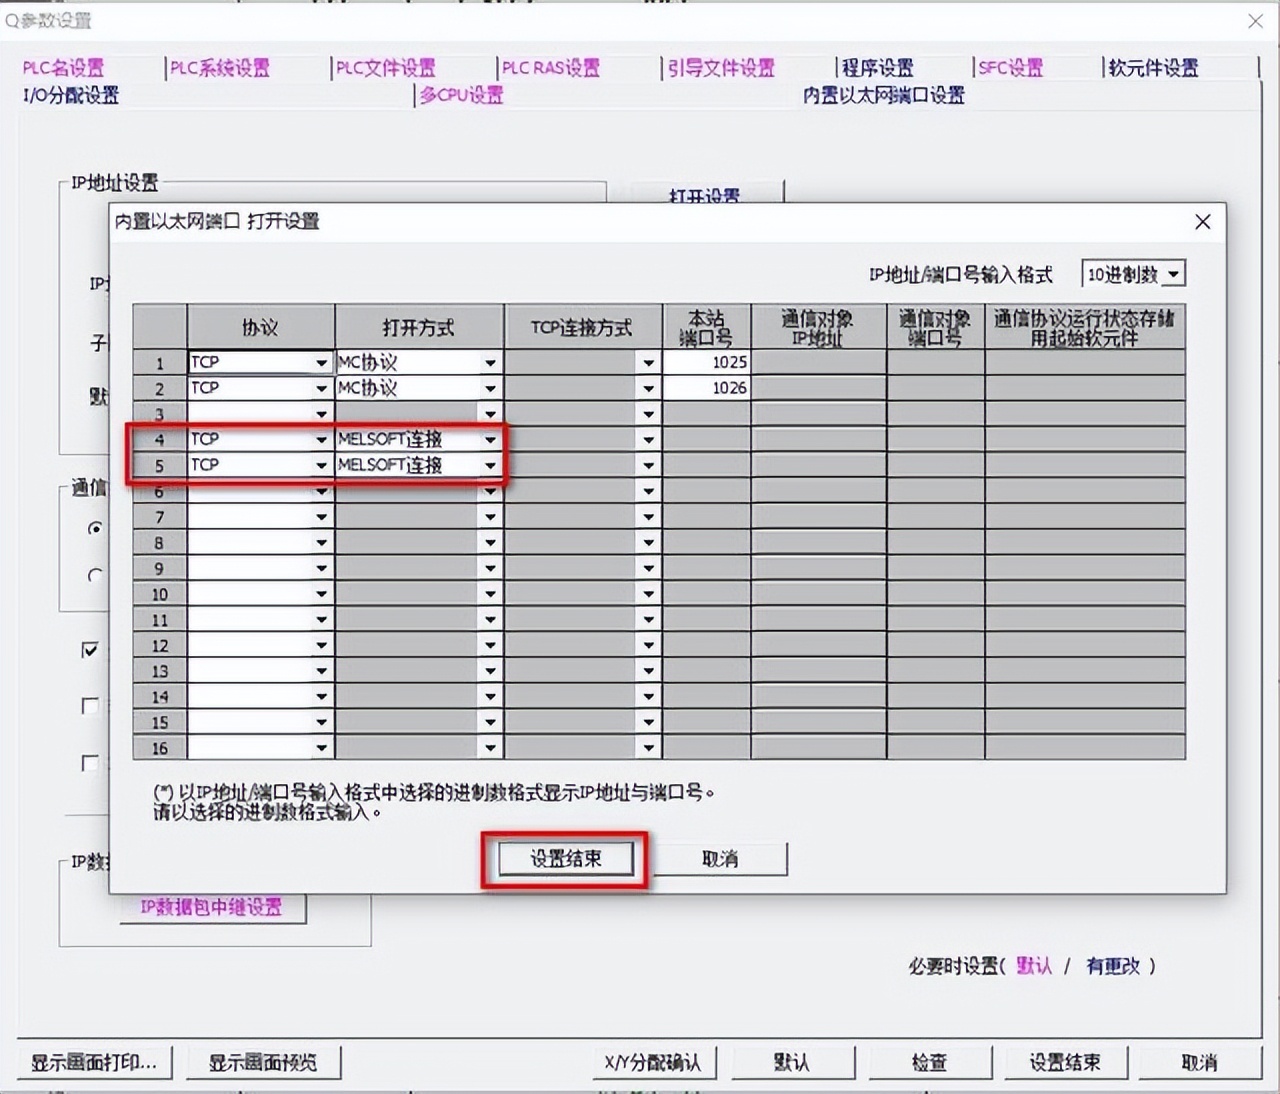Switch to the SFC设置 tab

point(1008,67)
